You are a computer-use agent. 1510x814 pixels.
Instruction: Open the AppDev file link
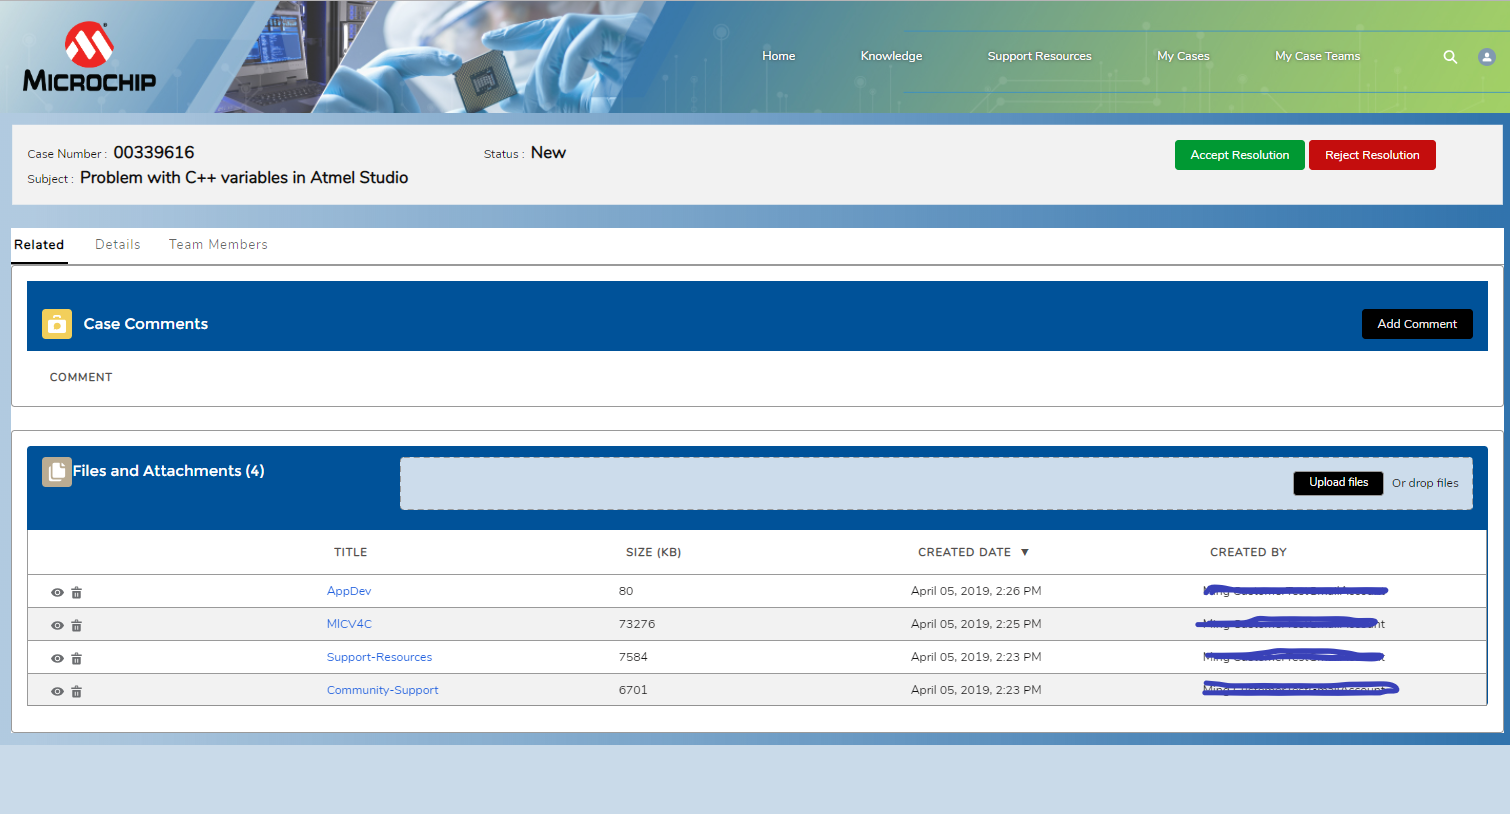[x=349, y=591]
